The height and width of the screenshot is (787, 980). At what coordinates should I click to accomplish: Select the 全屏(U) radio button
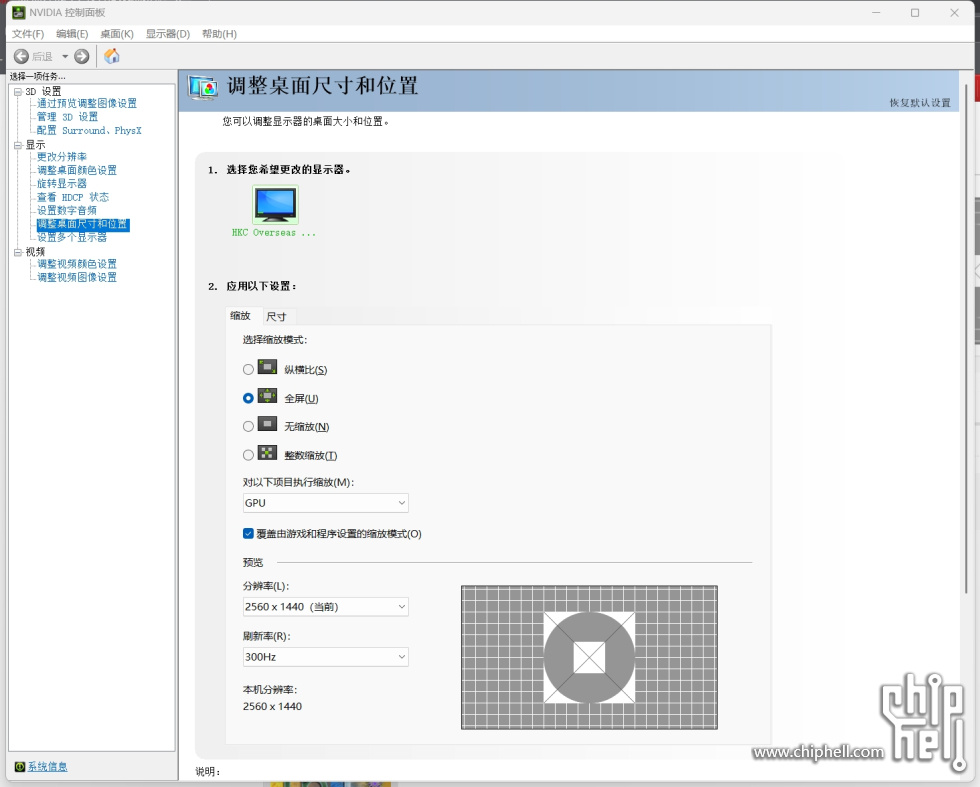click(248, 398)
